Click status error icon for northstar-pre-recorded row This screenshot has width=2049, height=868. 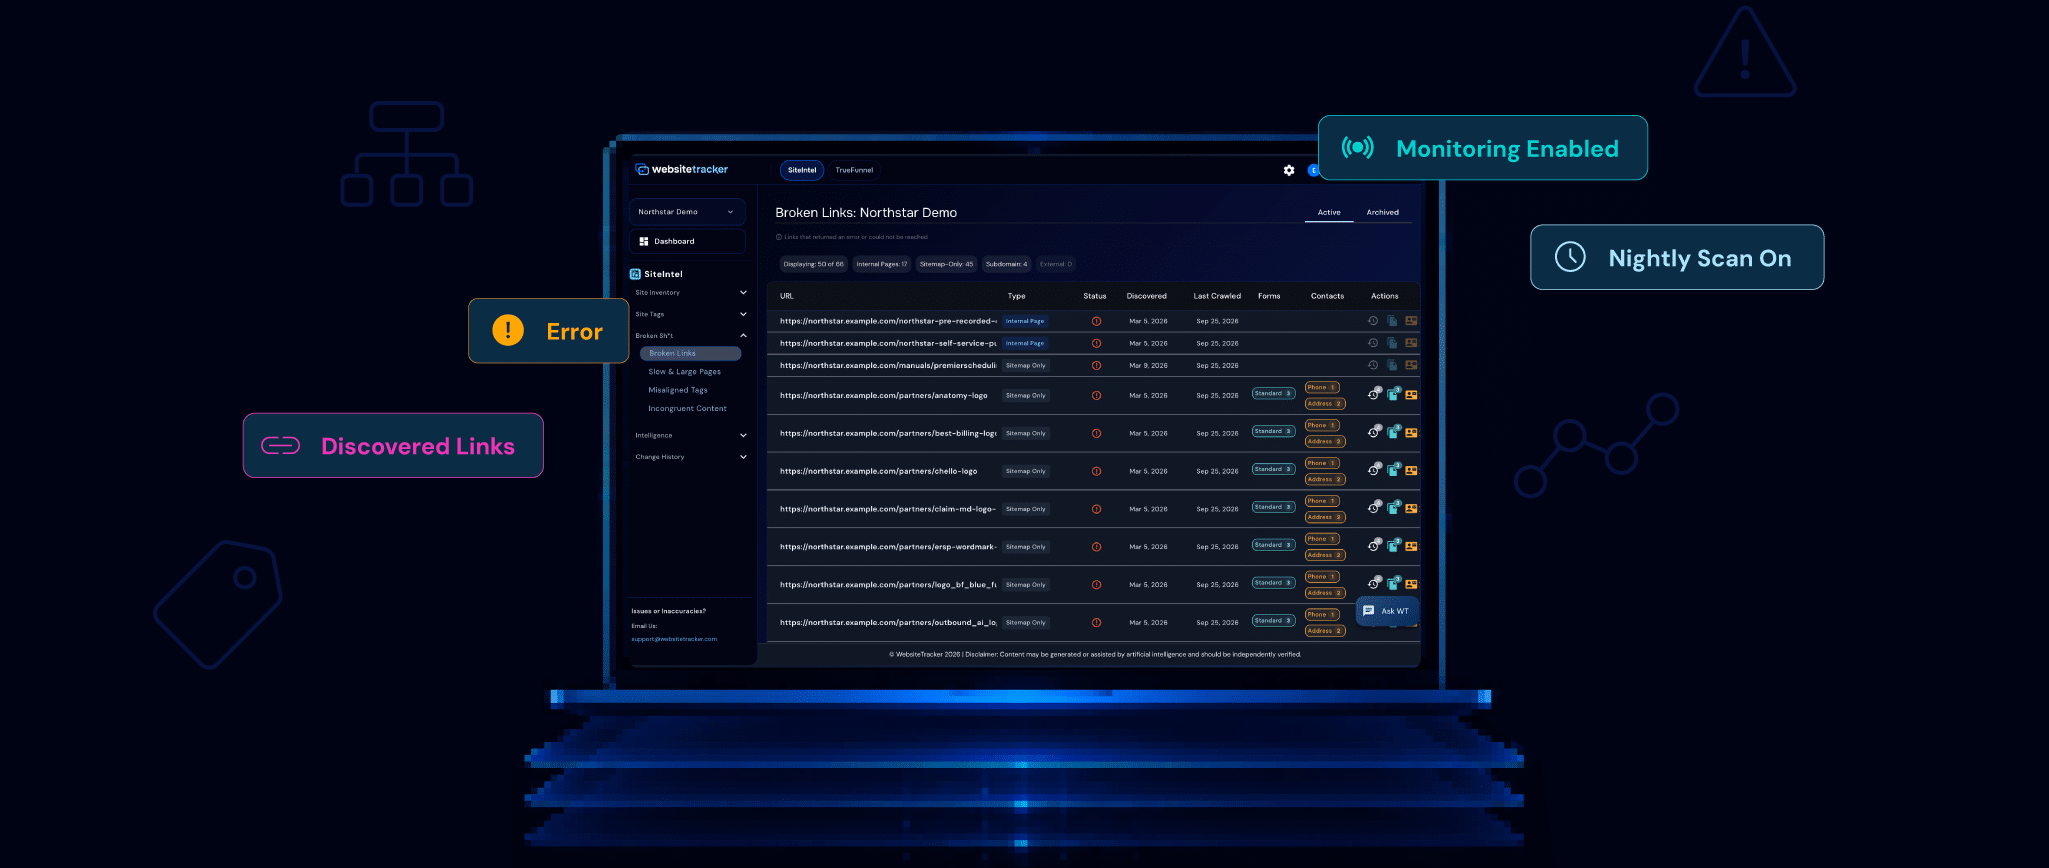tap(1096, 321)
